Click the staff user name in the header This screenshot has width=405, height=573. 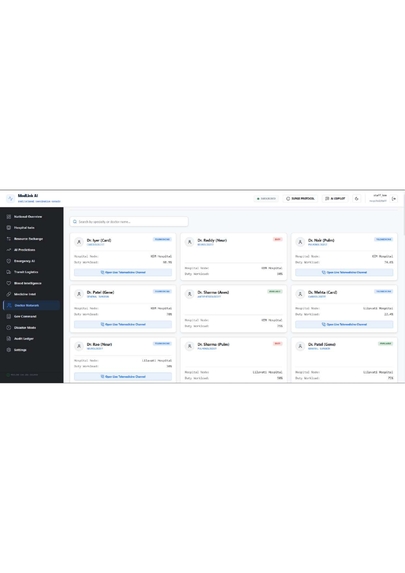pyautogui.click(x=380, y=196)
